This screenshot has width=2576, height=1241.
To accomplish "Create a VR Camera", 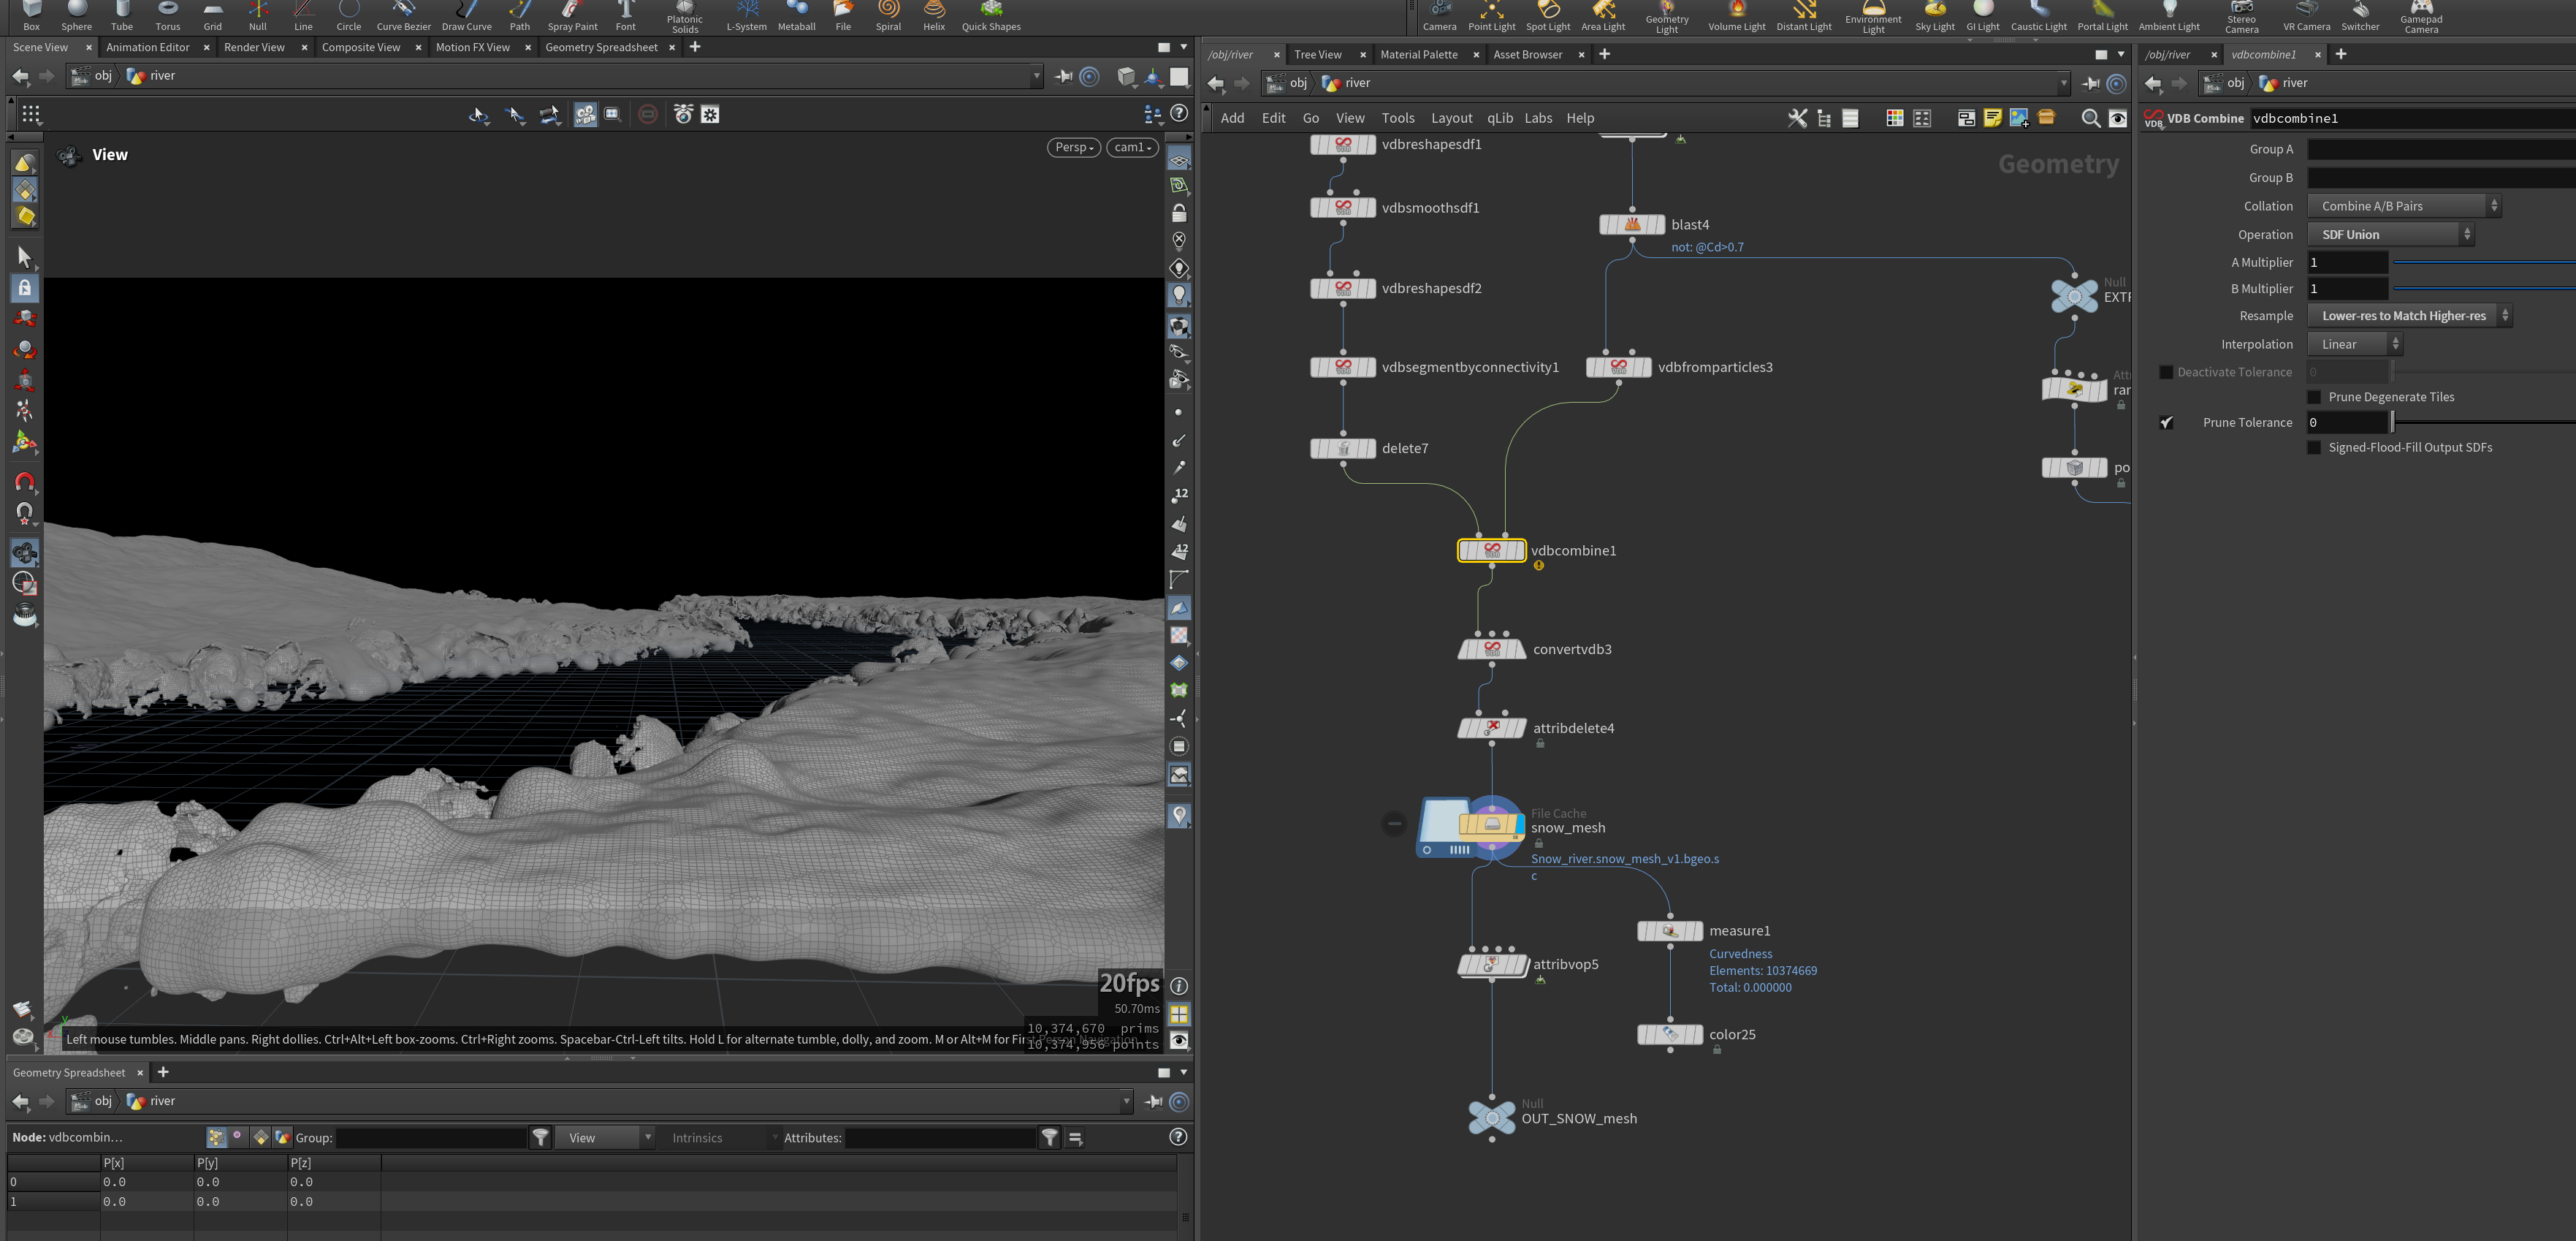I will (x=2306, y=17).
